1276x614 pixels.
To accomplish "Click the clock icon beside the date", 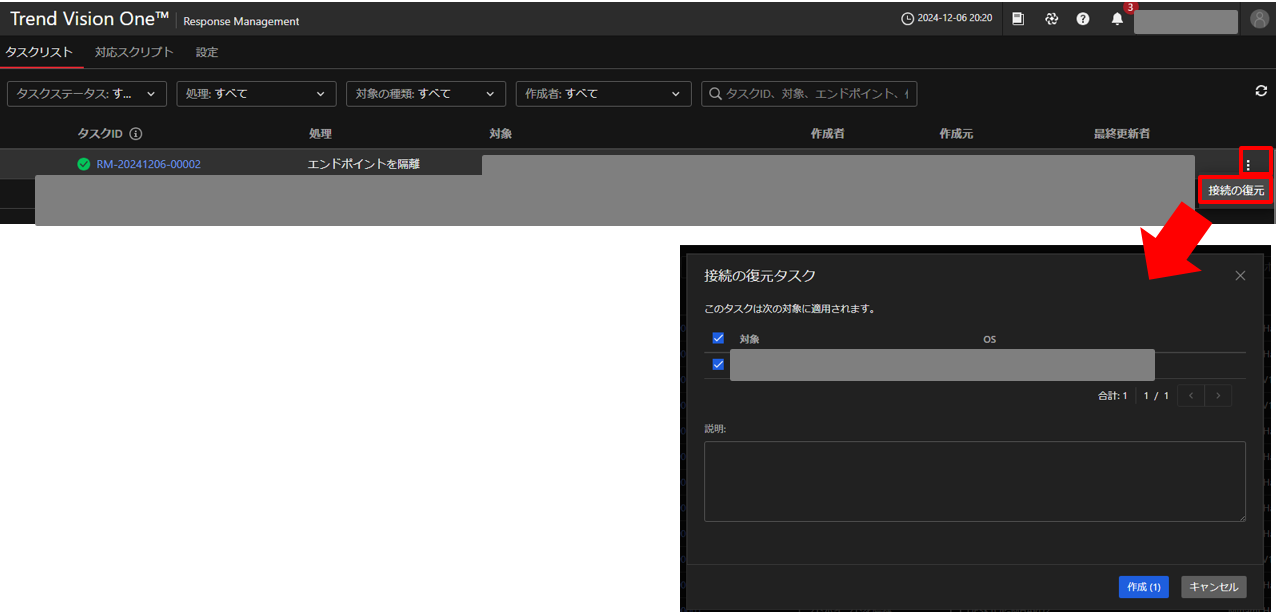I will [x=908, y=19].
